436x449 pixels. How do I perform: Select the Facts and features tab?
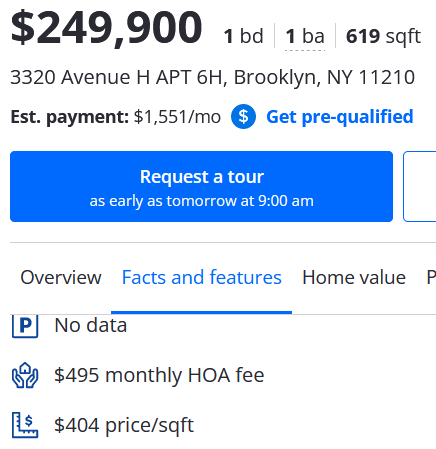pyautogui.click(x=202, y=277)
